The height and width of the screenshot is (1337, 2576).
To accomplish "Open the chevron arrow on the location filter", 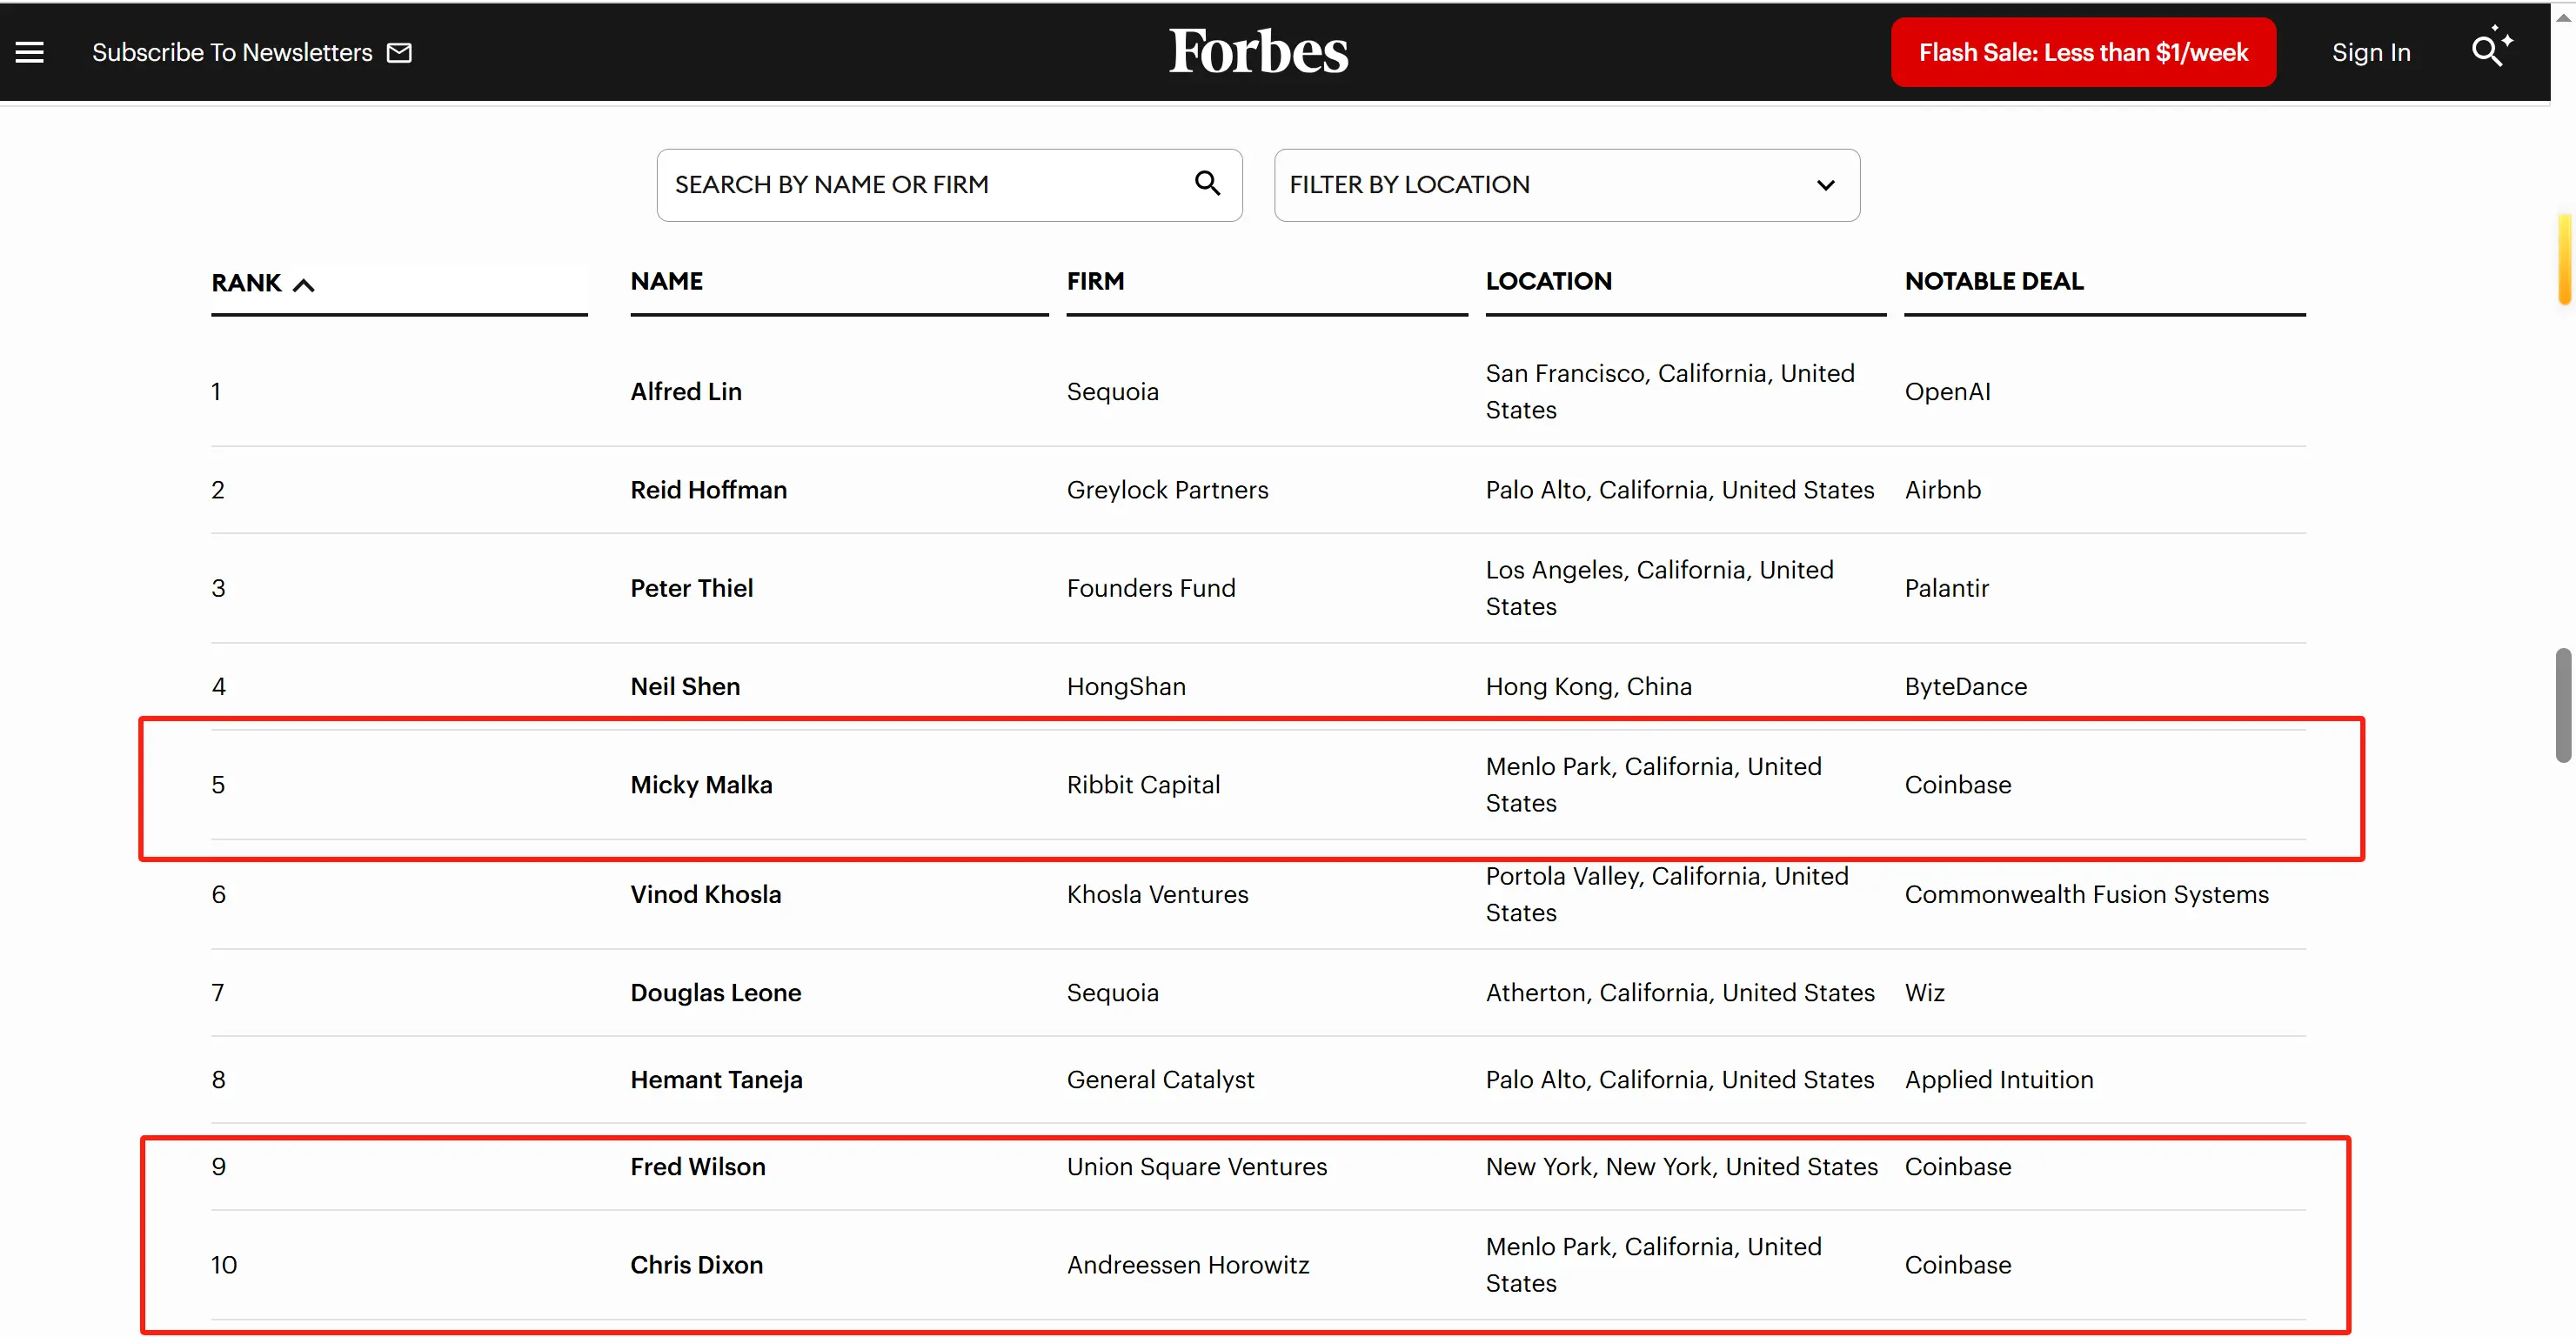I will (x=1826, y=186).
